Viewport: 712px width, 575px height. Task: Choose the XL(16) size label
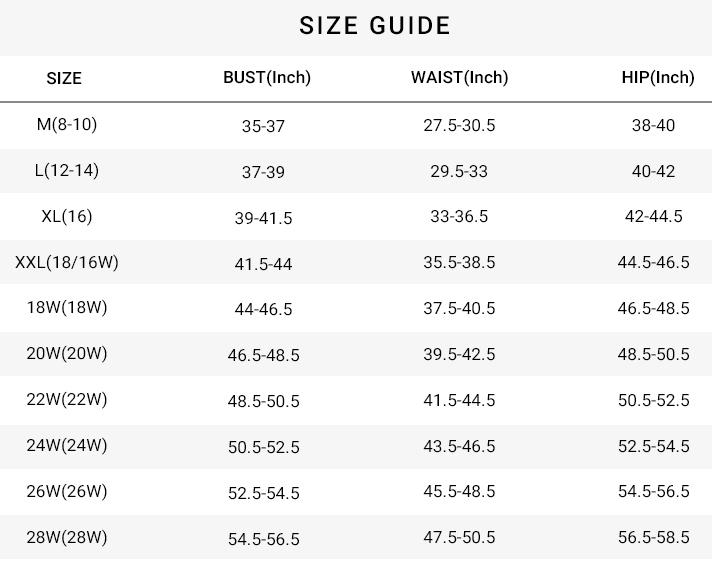pos(67,216)
